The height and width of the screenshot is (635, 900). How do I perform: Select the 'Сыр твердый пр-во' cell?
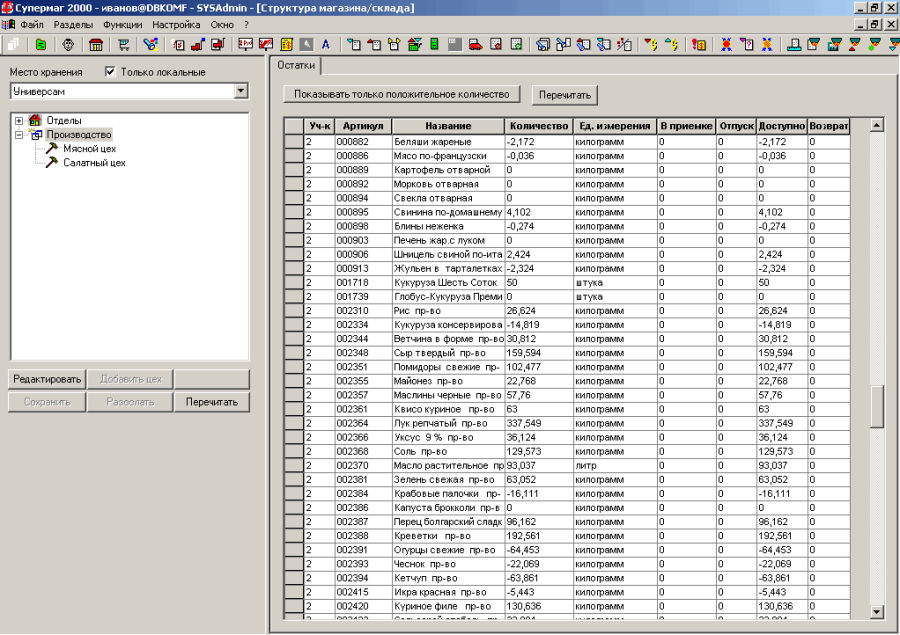(x=448, y=353)
